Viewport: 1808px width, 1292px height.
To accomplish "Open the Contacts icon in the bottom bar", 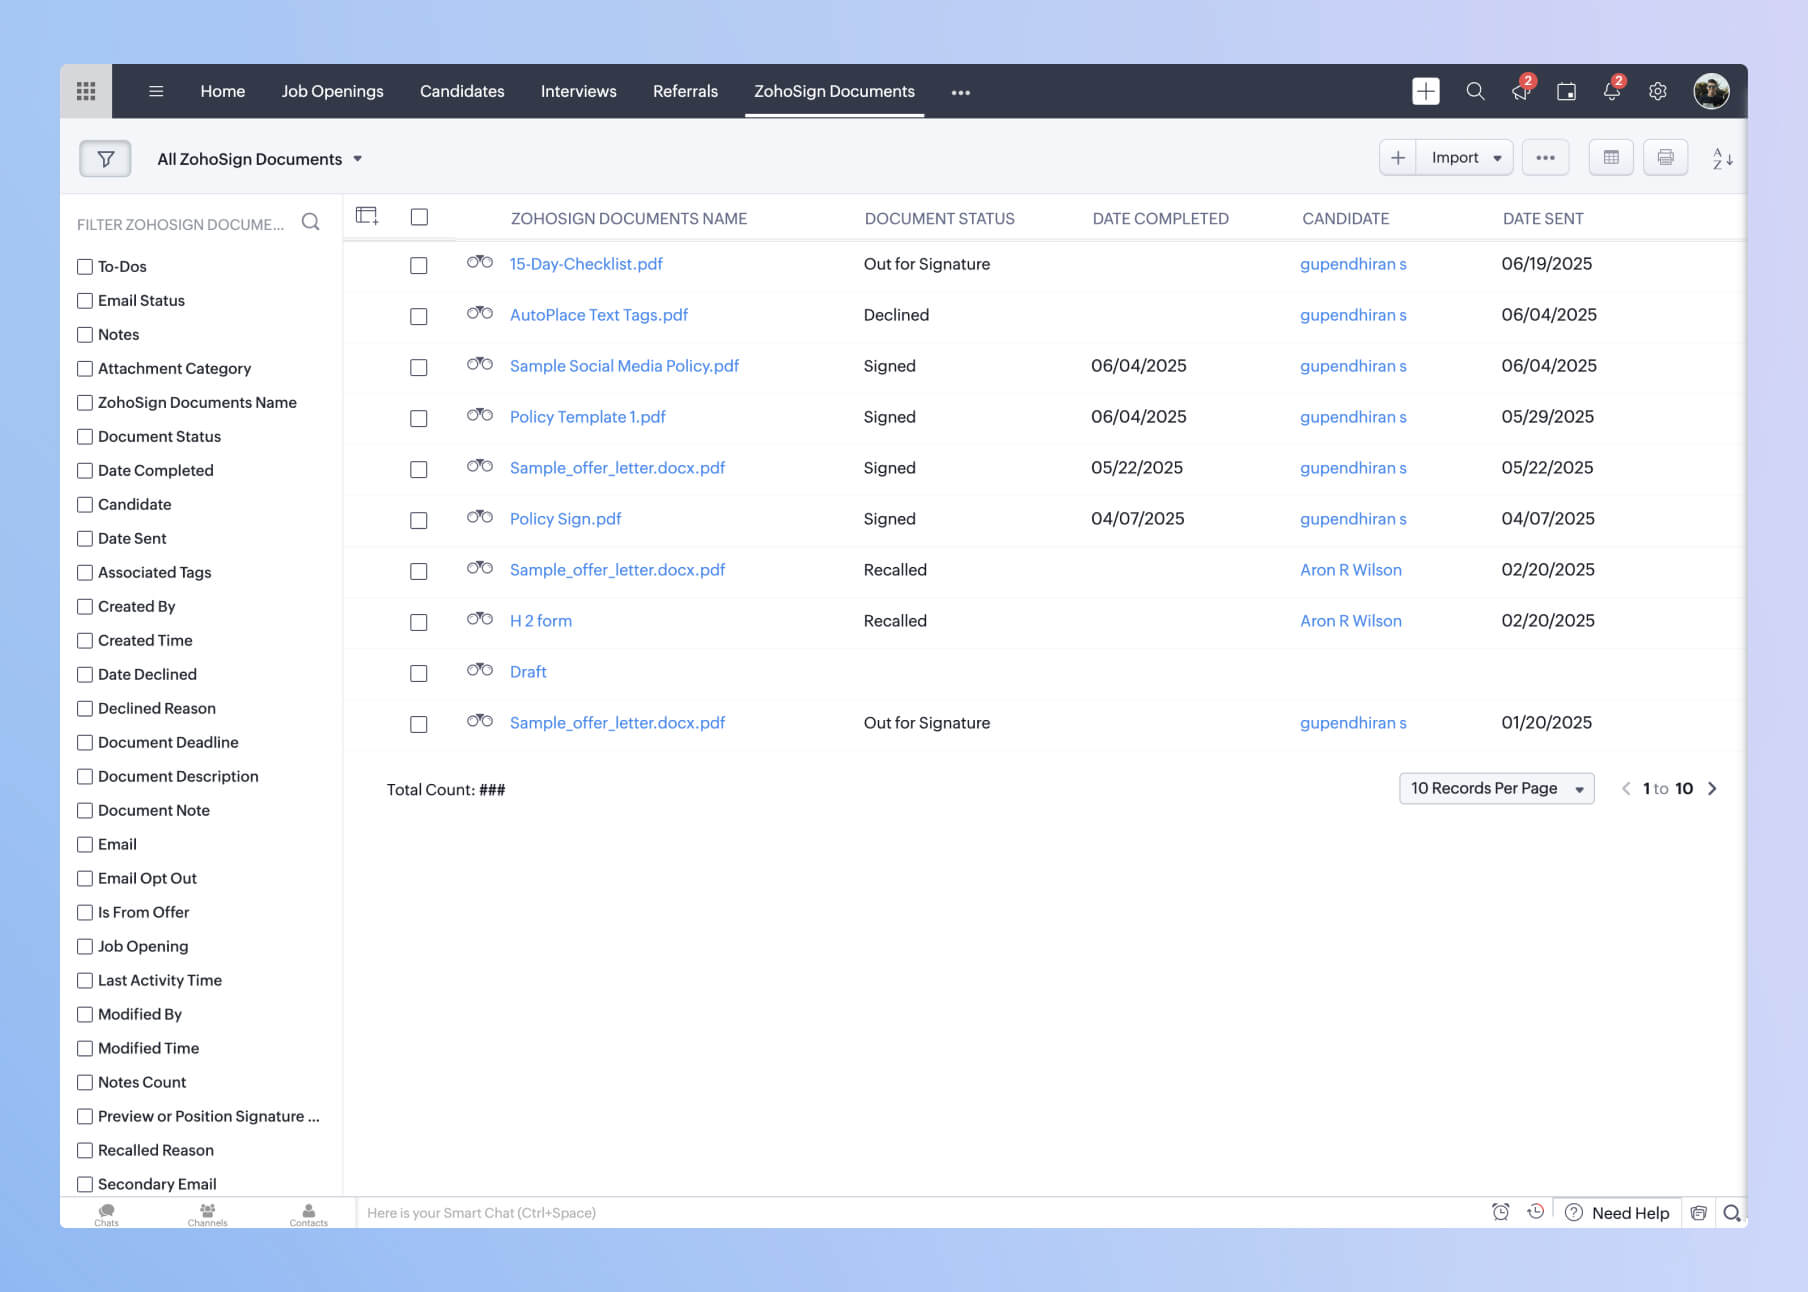I will pyautogui.click(x=308, y=1214).
